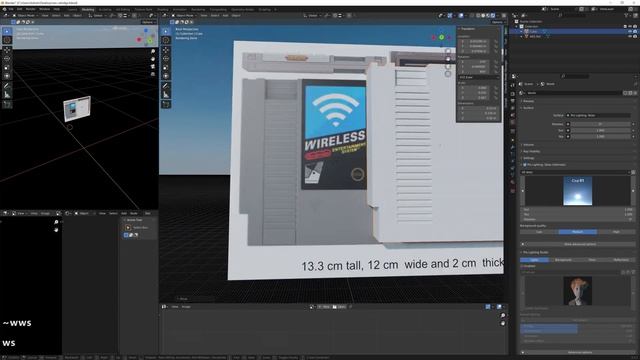Click the properties search field

pos(575,76)
